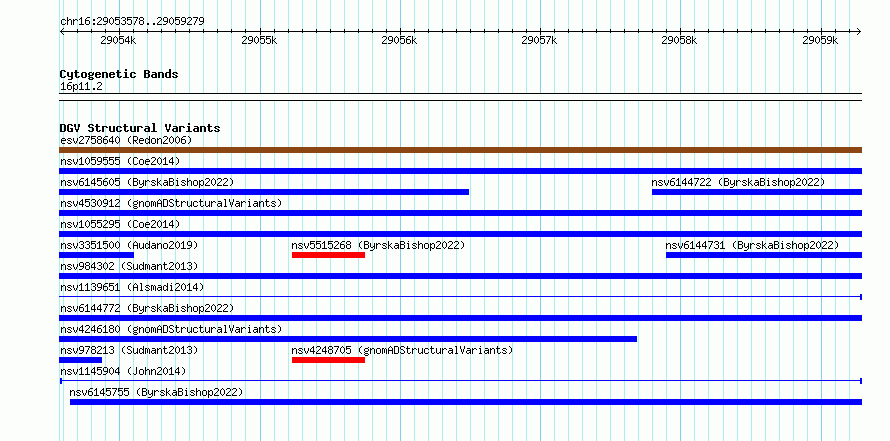Click the ruler's right arrowhead
This screenshot has height=441, width=890.
coord(859,31)
